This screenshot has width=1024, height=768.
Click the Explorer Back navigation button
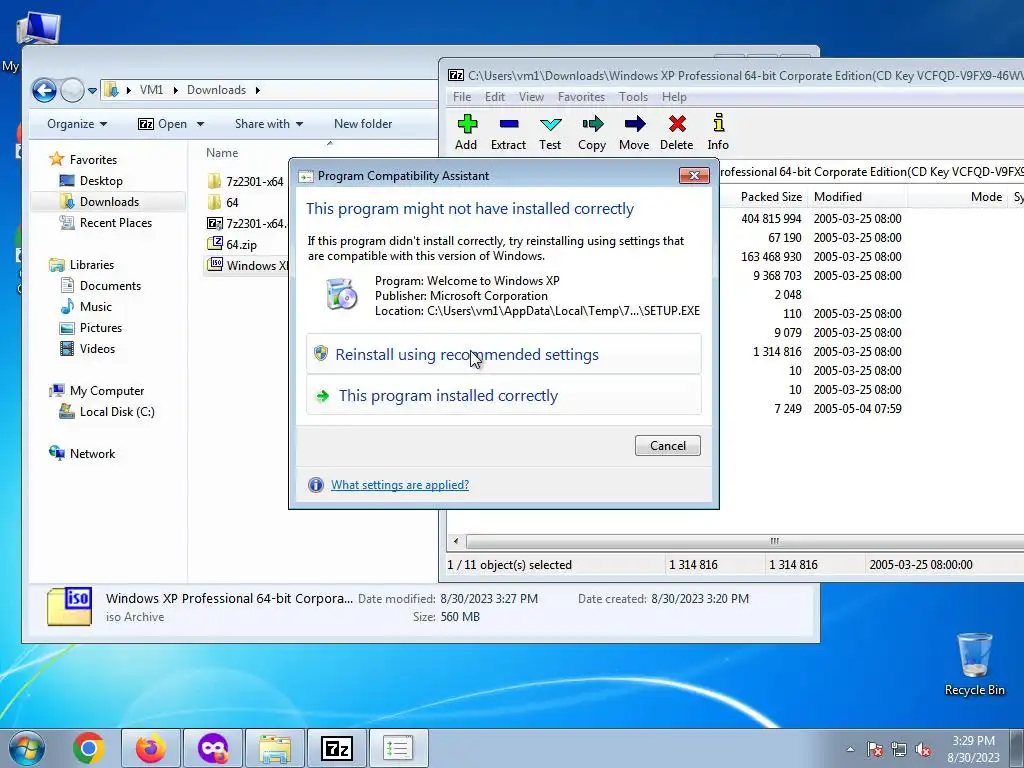point(44,90)
